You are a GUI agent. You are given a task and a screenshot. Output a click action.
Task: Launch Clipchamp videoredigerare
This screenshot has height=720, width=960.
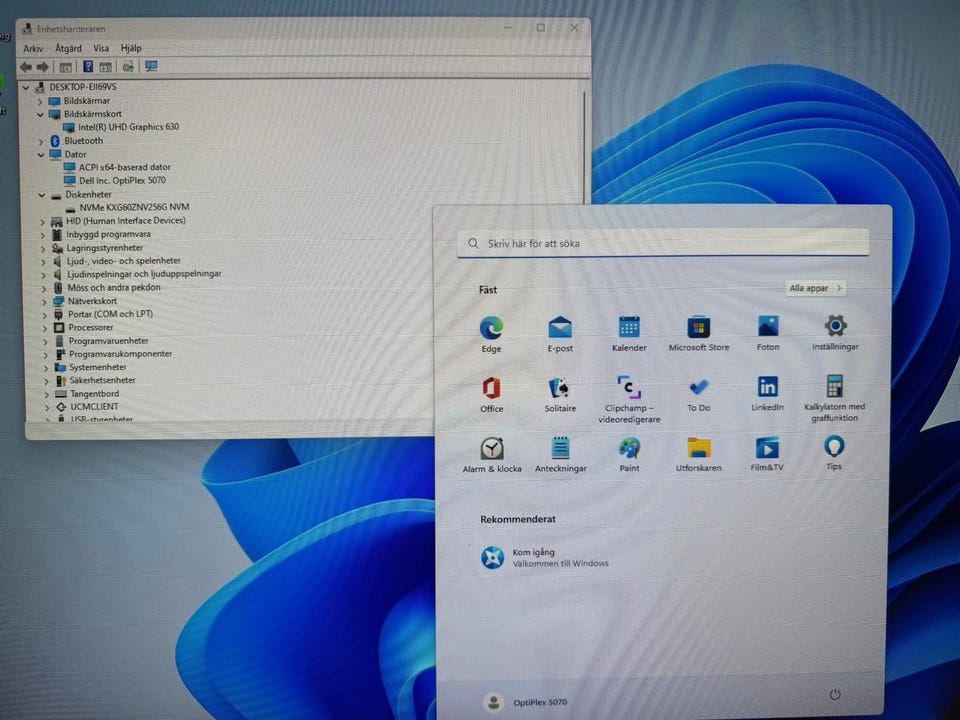pos(629,399)
